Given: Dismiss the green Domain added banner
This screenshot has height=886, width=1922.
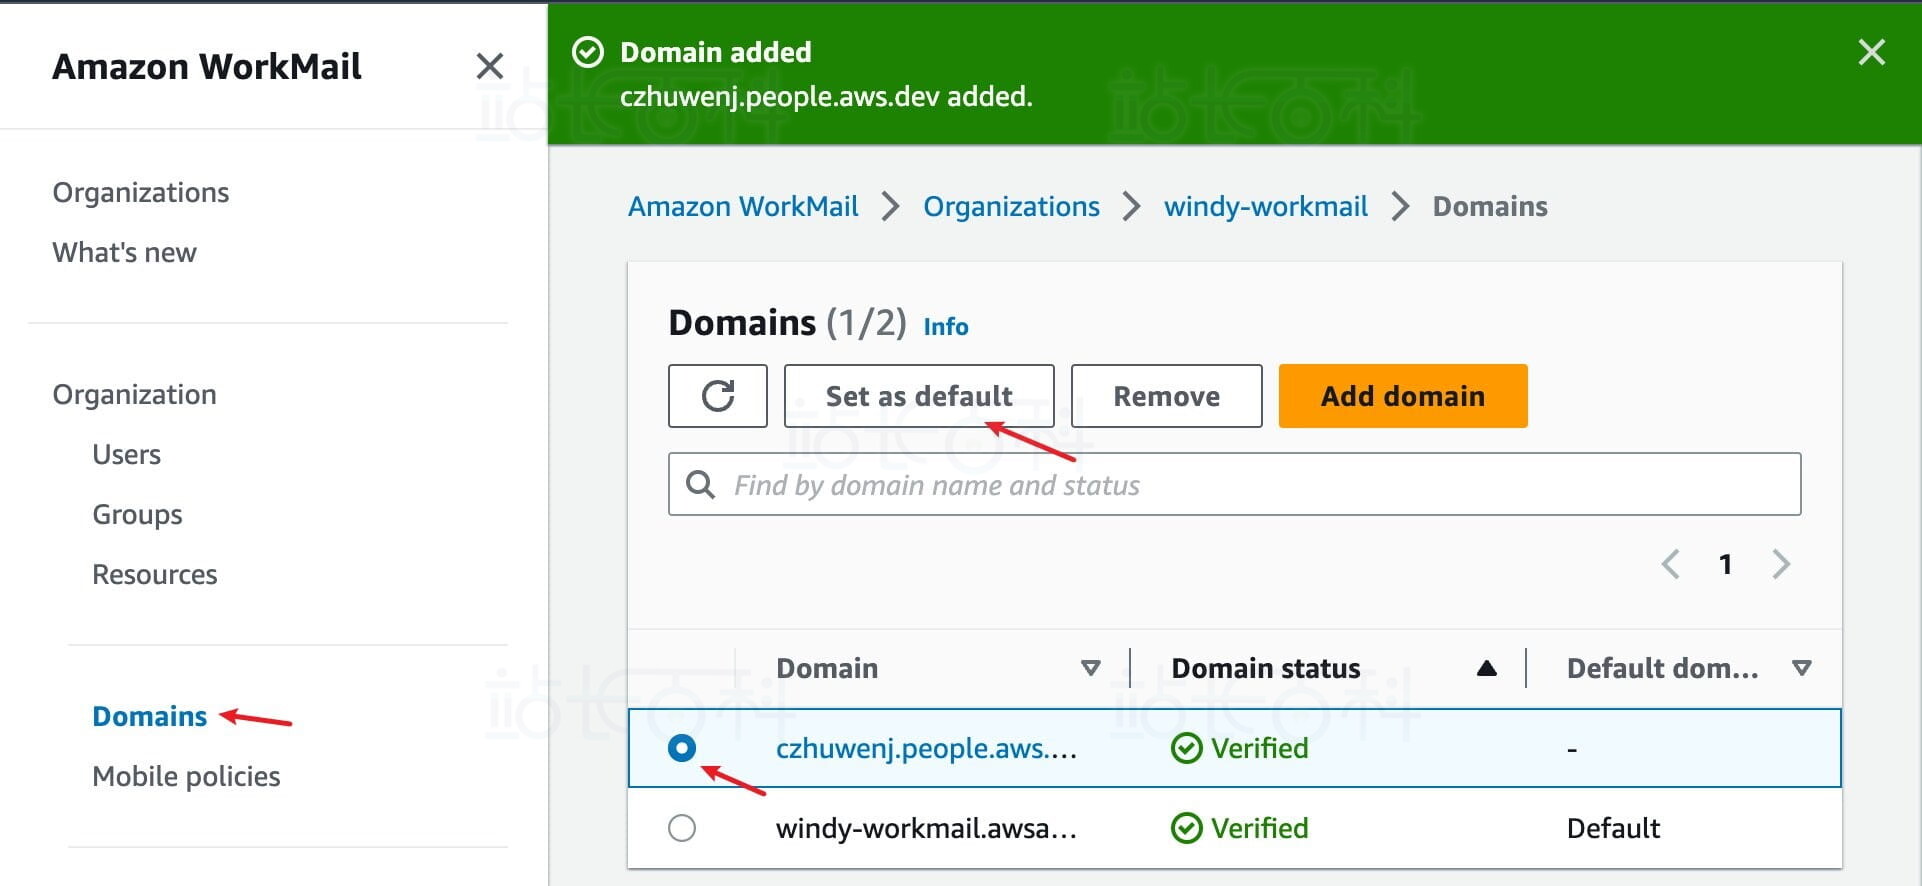Looking at the screenshot, I should tap(1871, 52).
